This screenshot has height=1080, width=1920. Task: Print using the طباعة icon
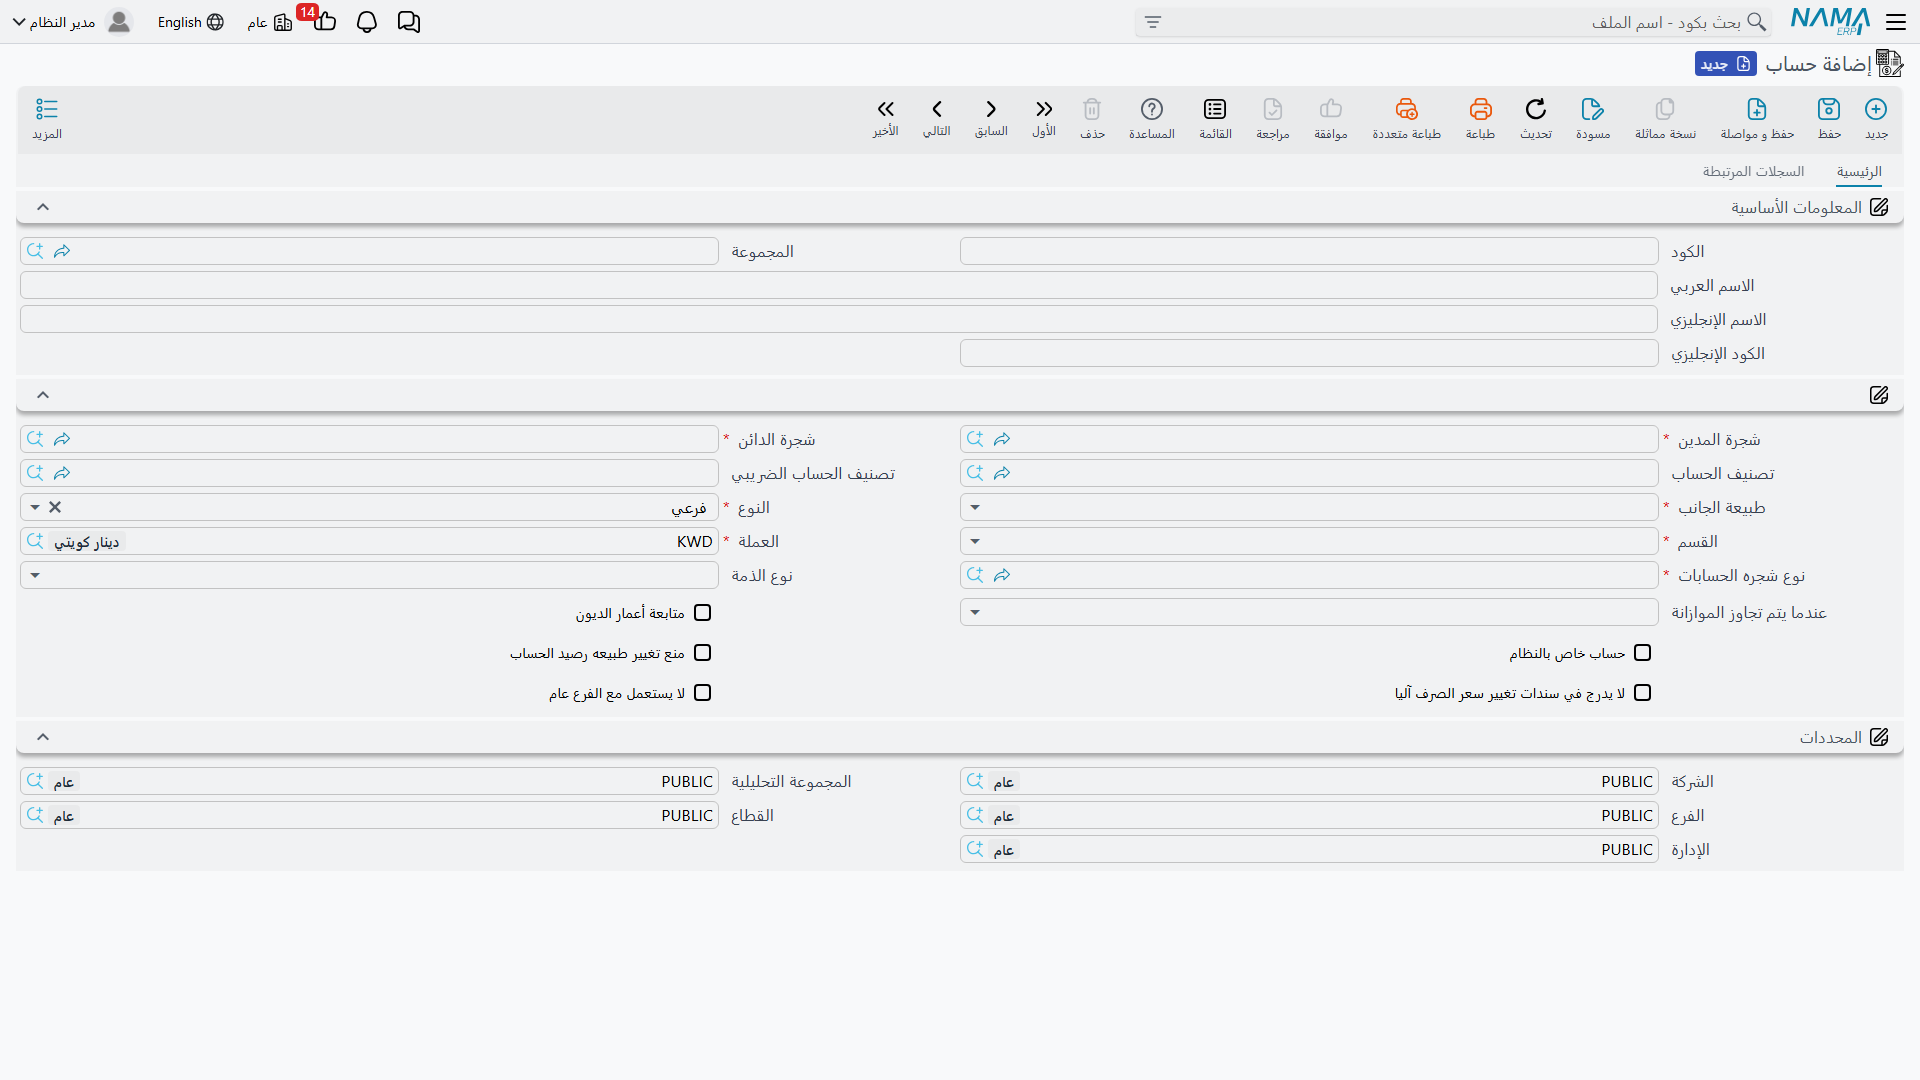(x=1481, y=109)
